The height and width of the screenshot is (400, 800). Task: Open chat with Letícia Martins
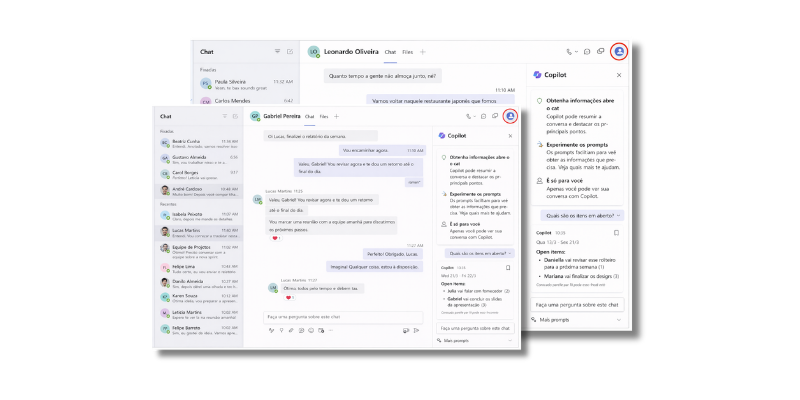[199, 314]
